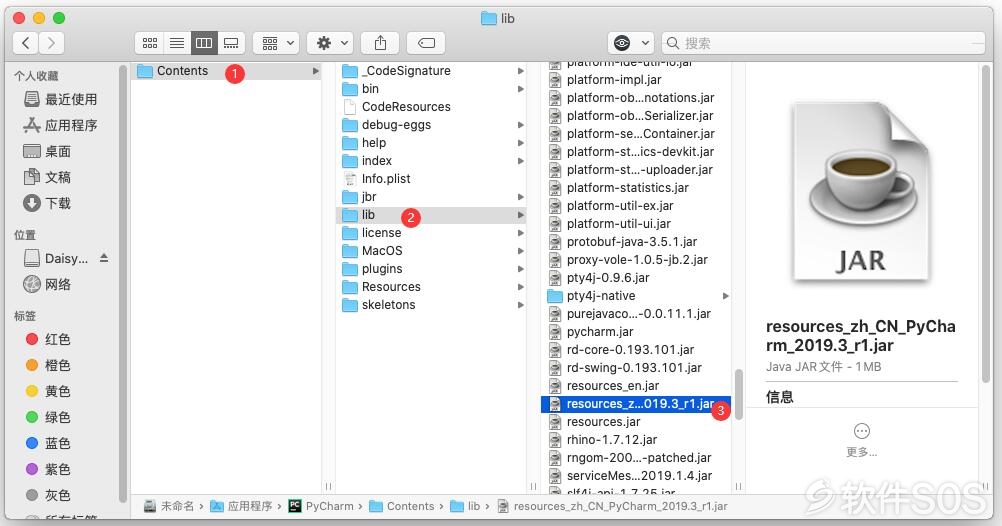This screenshot has height=526, width=1002.
Task: Switch to list view
Action: tap(177, 43)
